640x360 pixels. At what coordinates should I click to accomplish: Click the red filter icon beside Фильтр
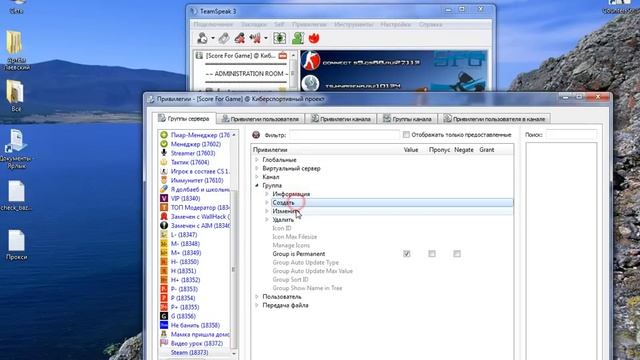256,135
